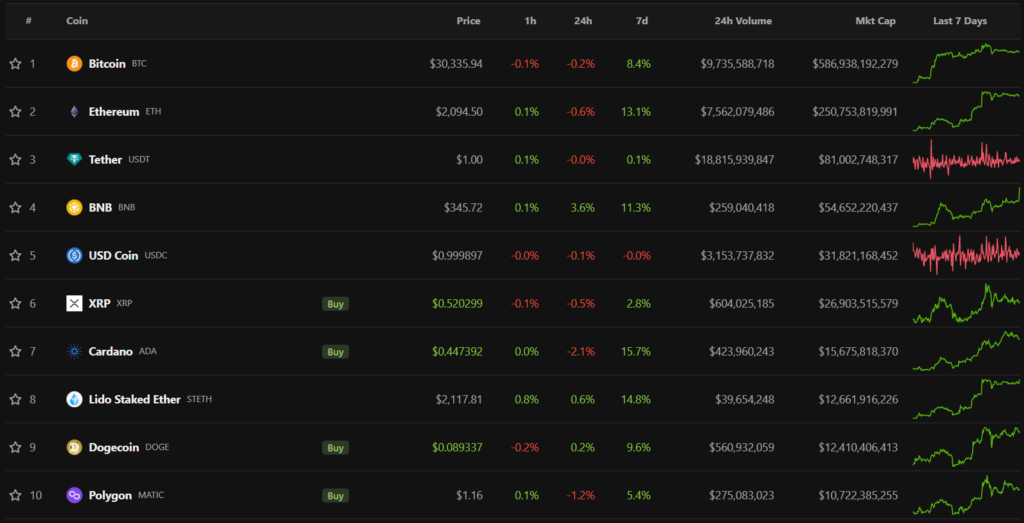
Task: Toggle favorite star for Bitcoin
Action: [15, 64]
